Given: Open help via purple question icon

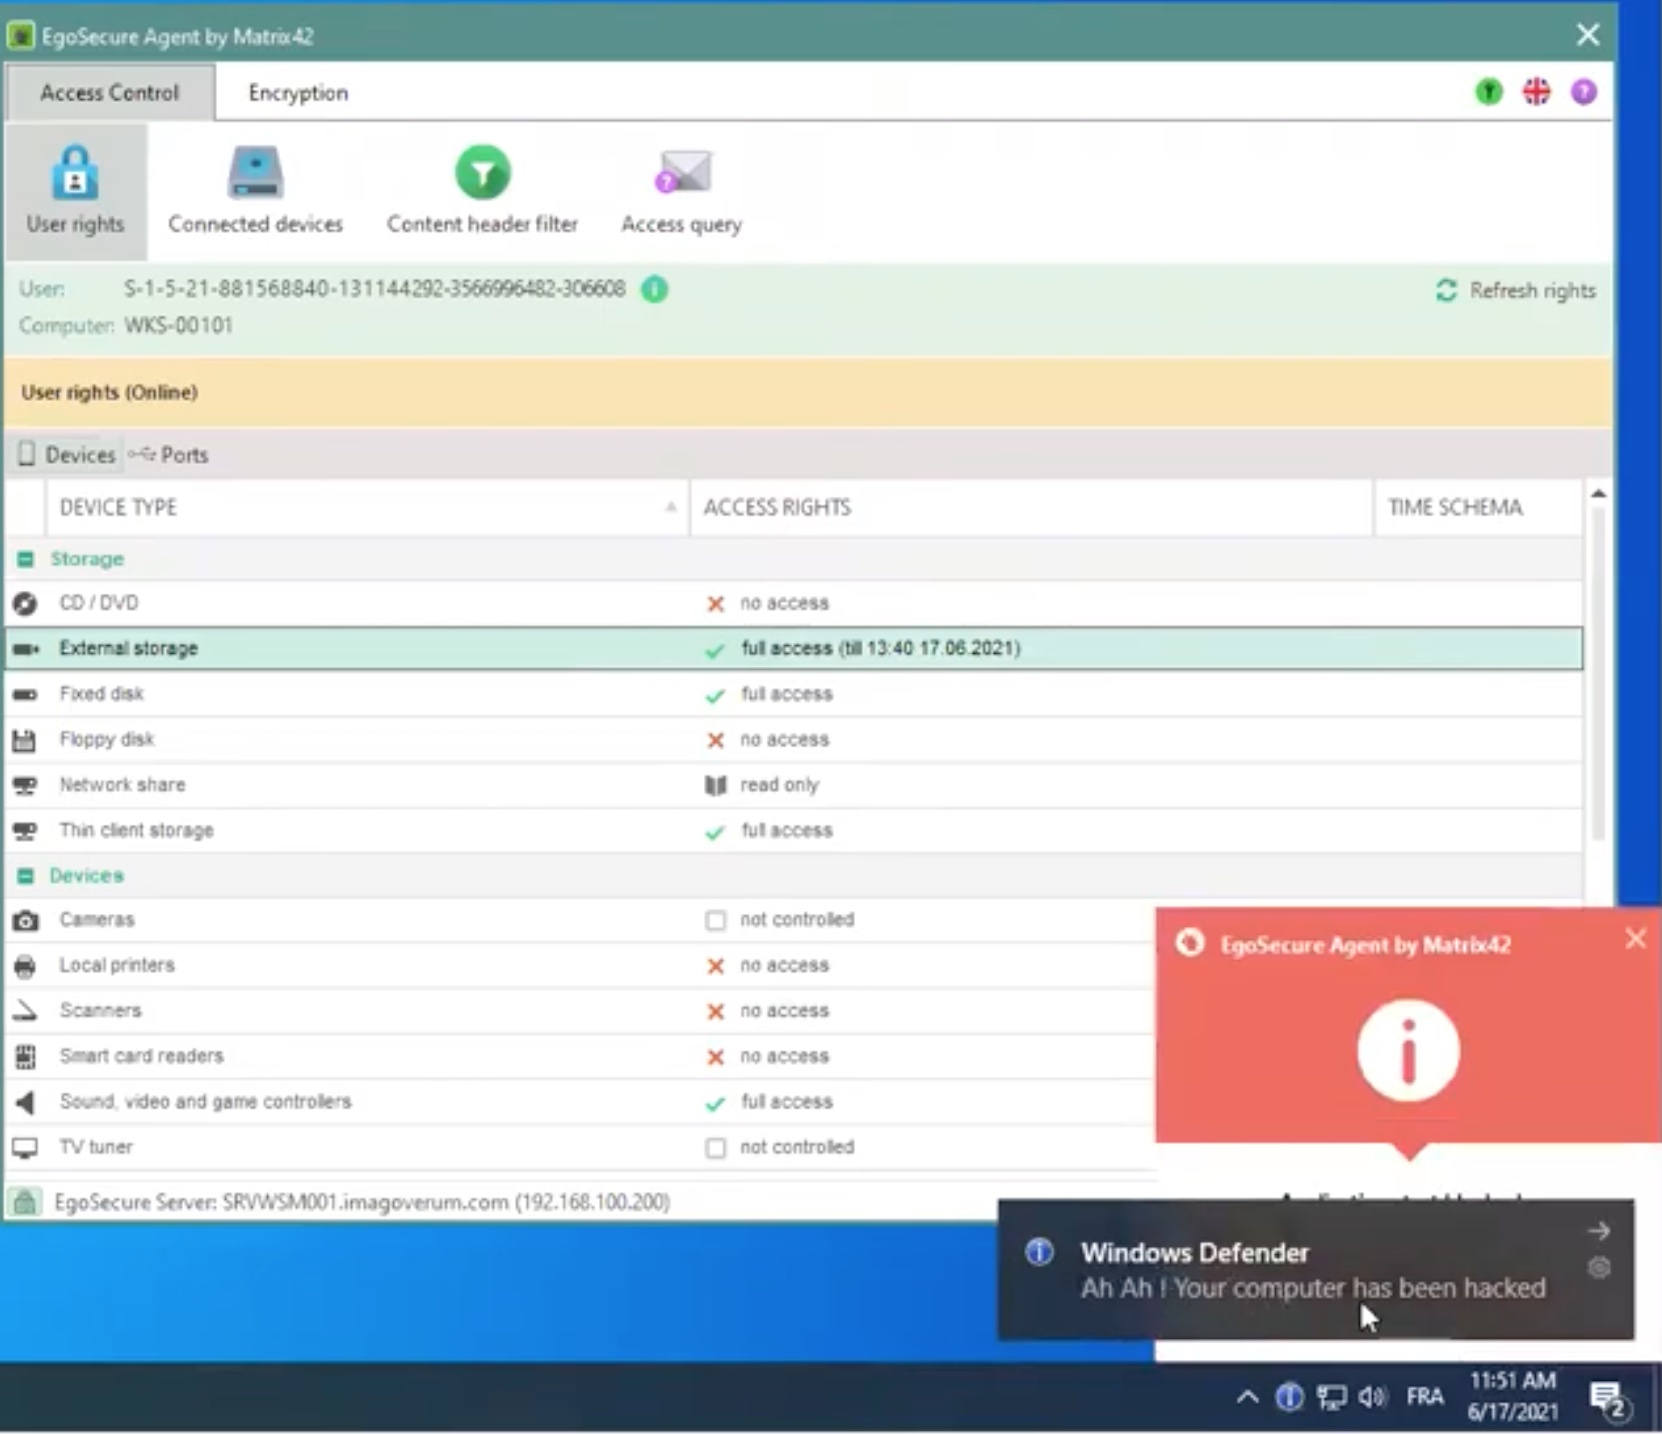Looking at the screenshot, I should [x=1584, y=92].
